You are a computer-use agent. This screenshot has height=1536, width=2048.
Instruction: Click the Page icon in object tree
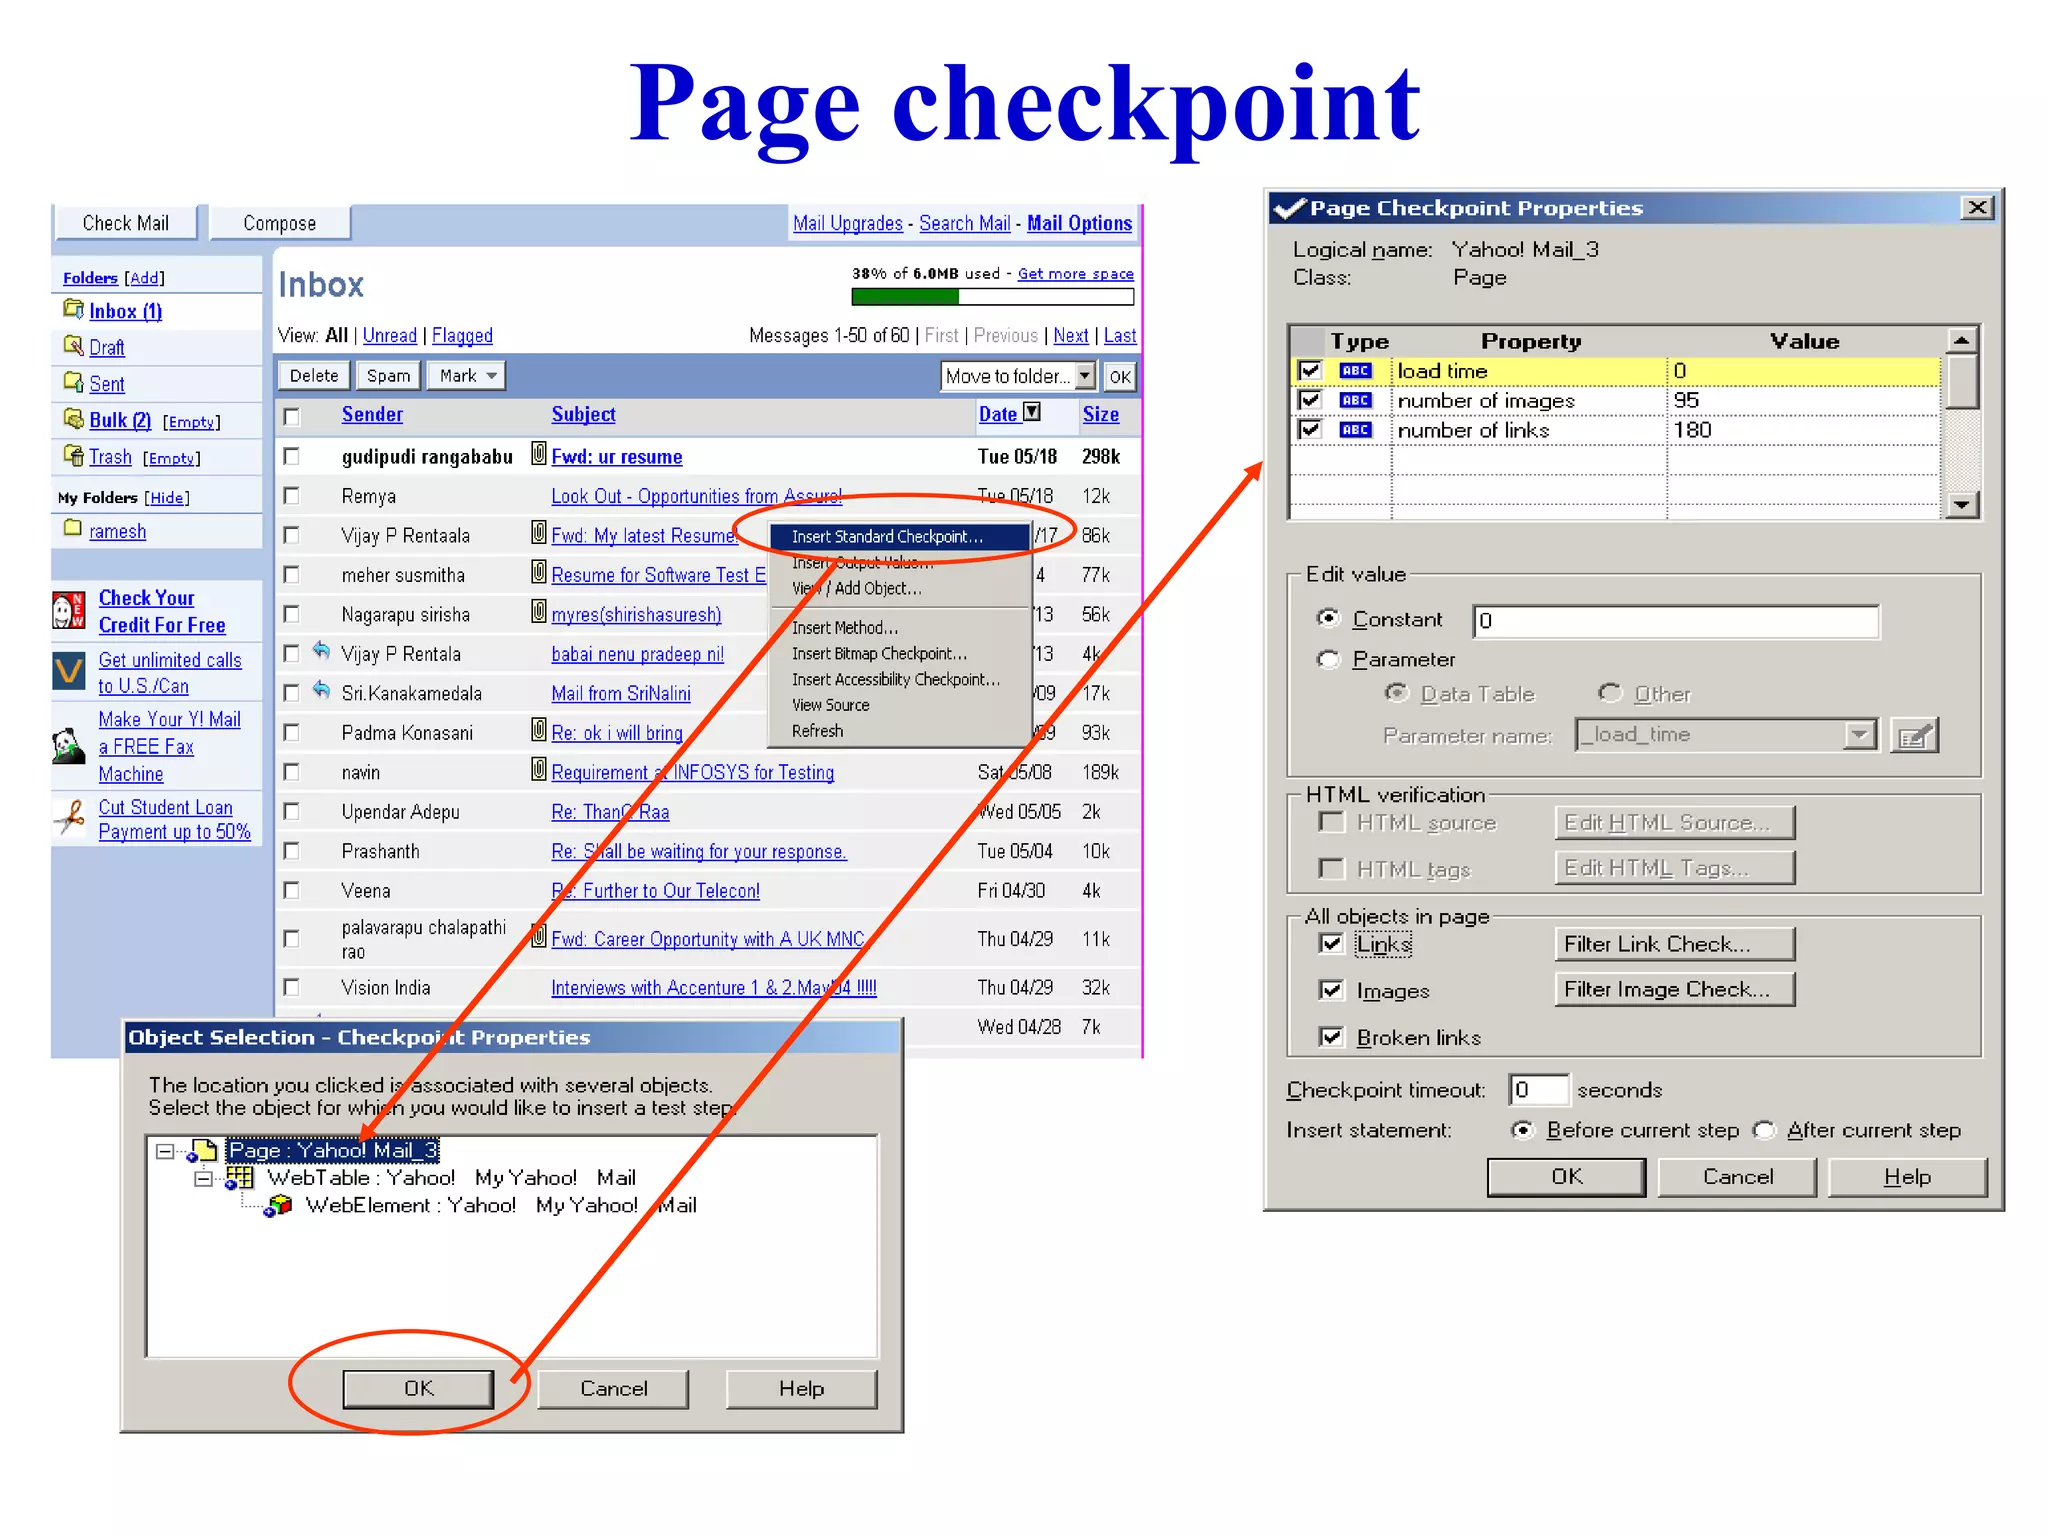pyautogui.click(x=203, y=1151)
